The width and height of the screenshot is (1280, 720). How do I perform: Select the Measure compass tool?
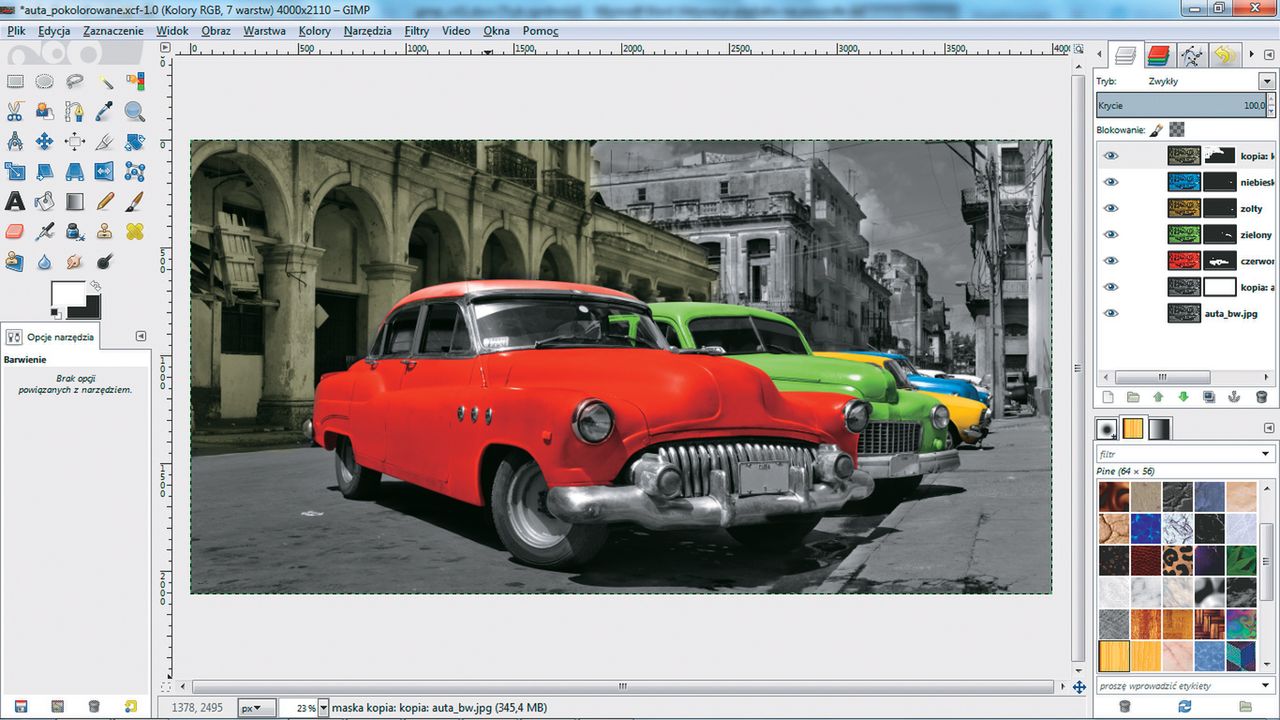pos(15,141)
